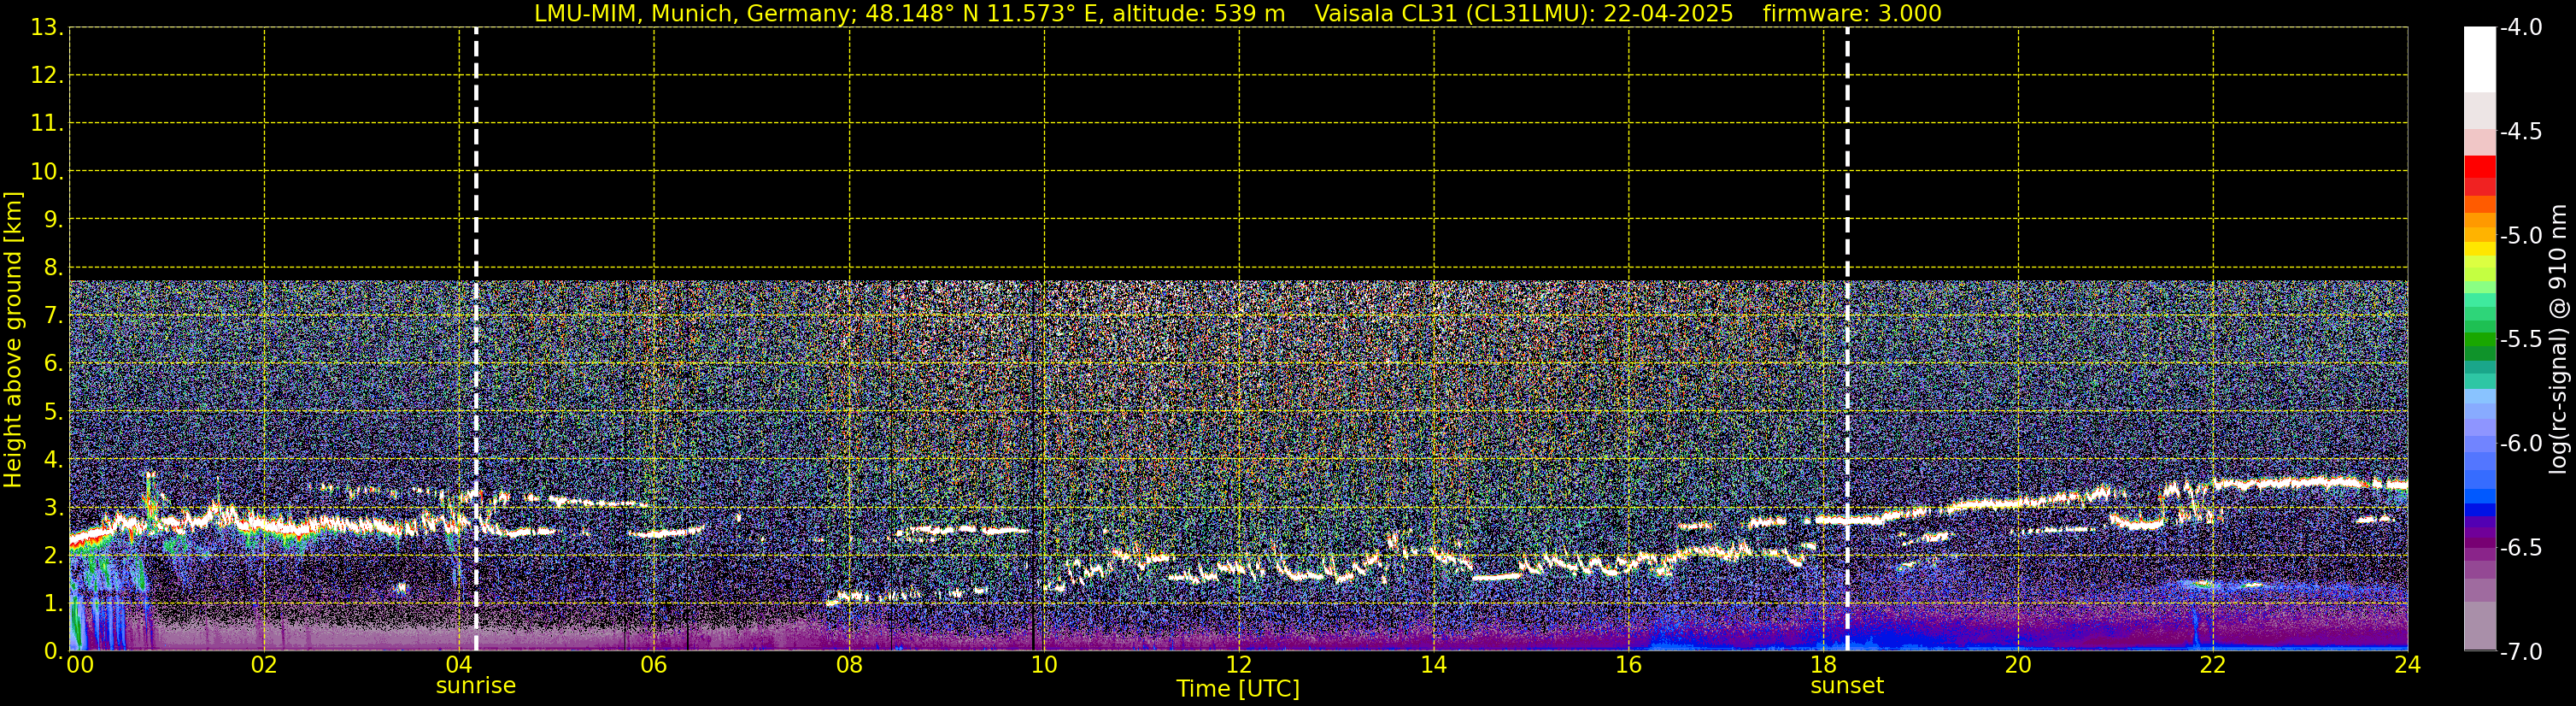This screenshot has height=706, width=2576.
Task: Click the "13." height tick label
Action: click(x=47, y=28)
